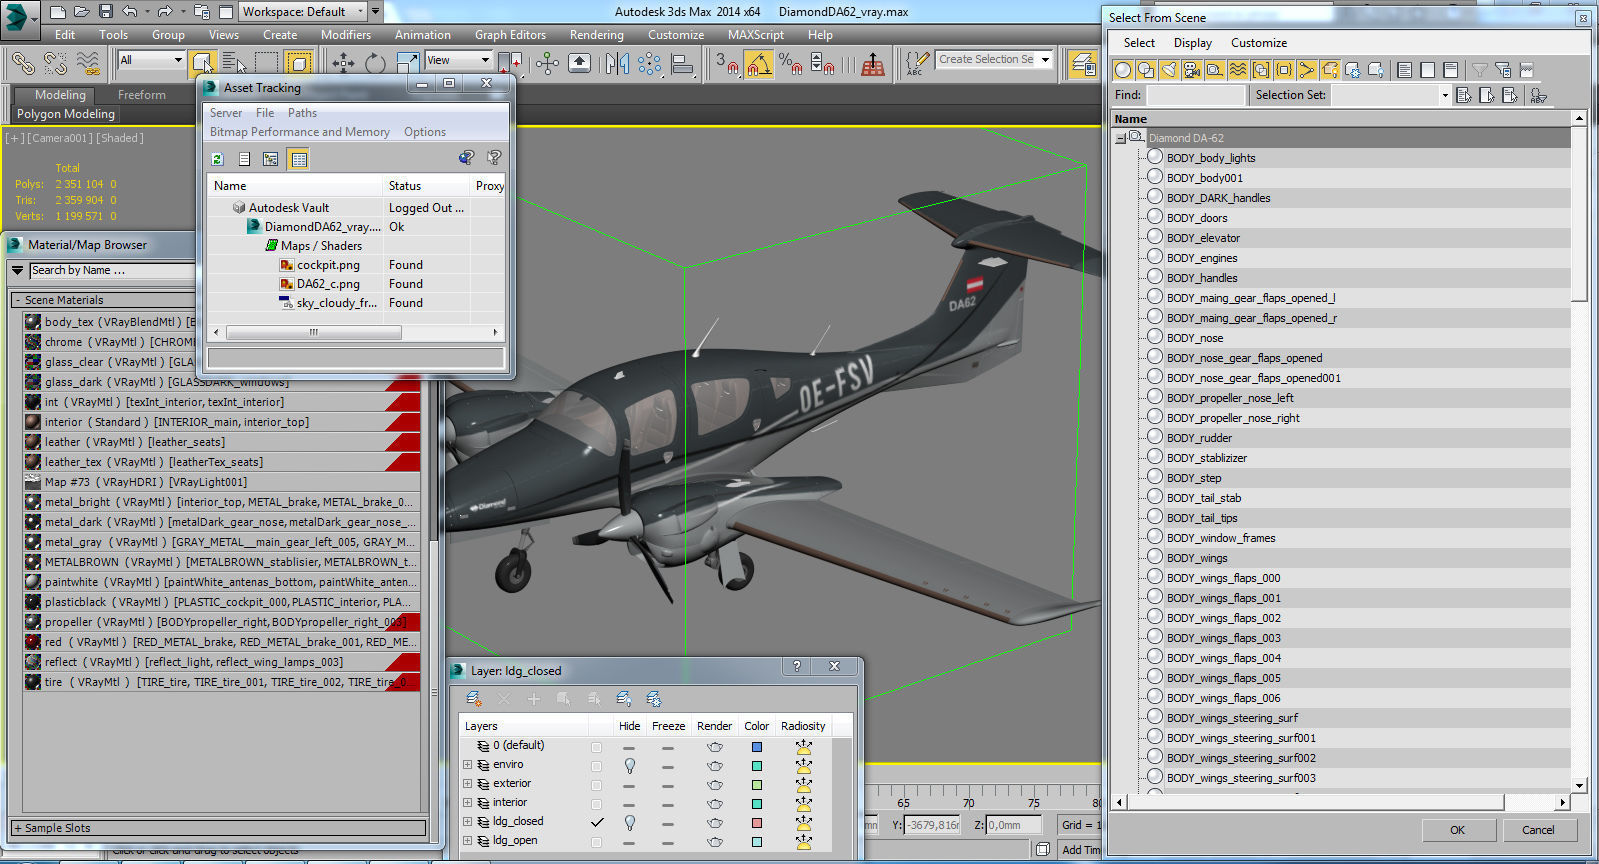Click the Bind to Space Warp tool
Screen dimensions: 1599x864
click(x=89, y=63)
